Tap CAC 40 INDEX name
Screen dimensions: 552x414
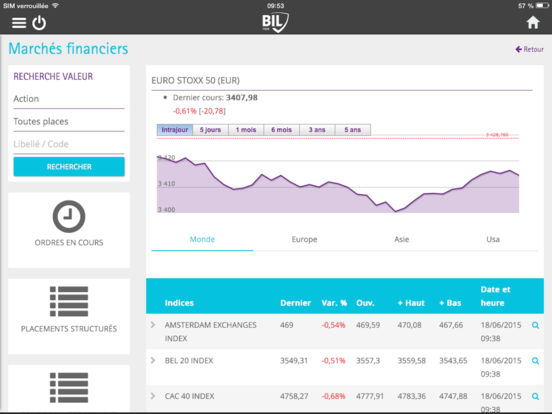pos(189,396)
